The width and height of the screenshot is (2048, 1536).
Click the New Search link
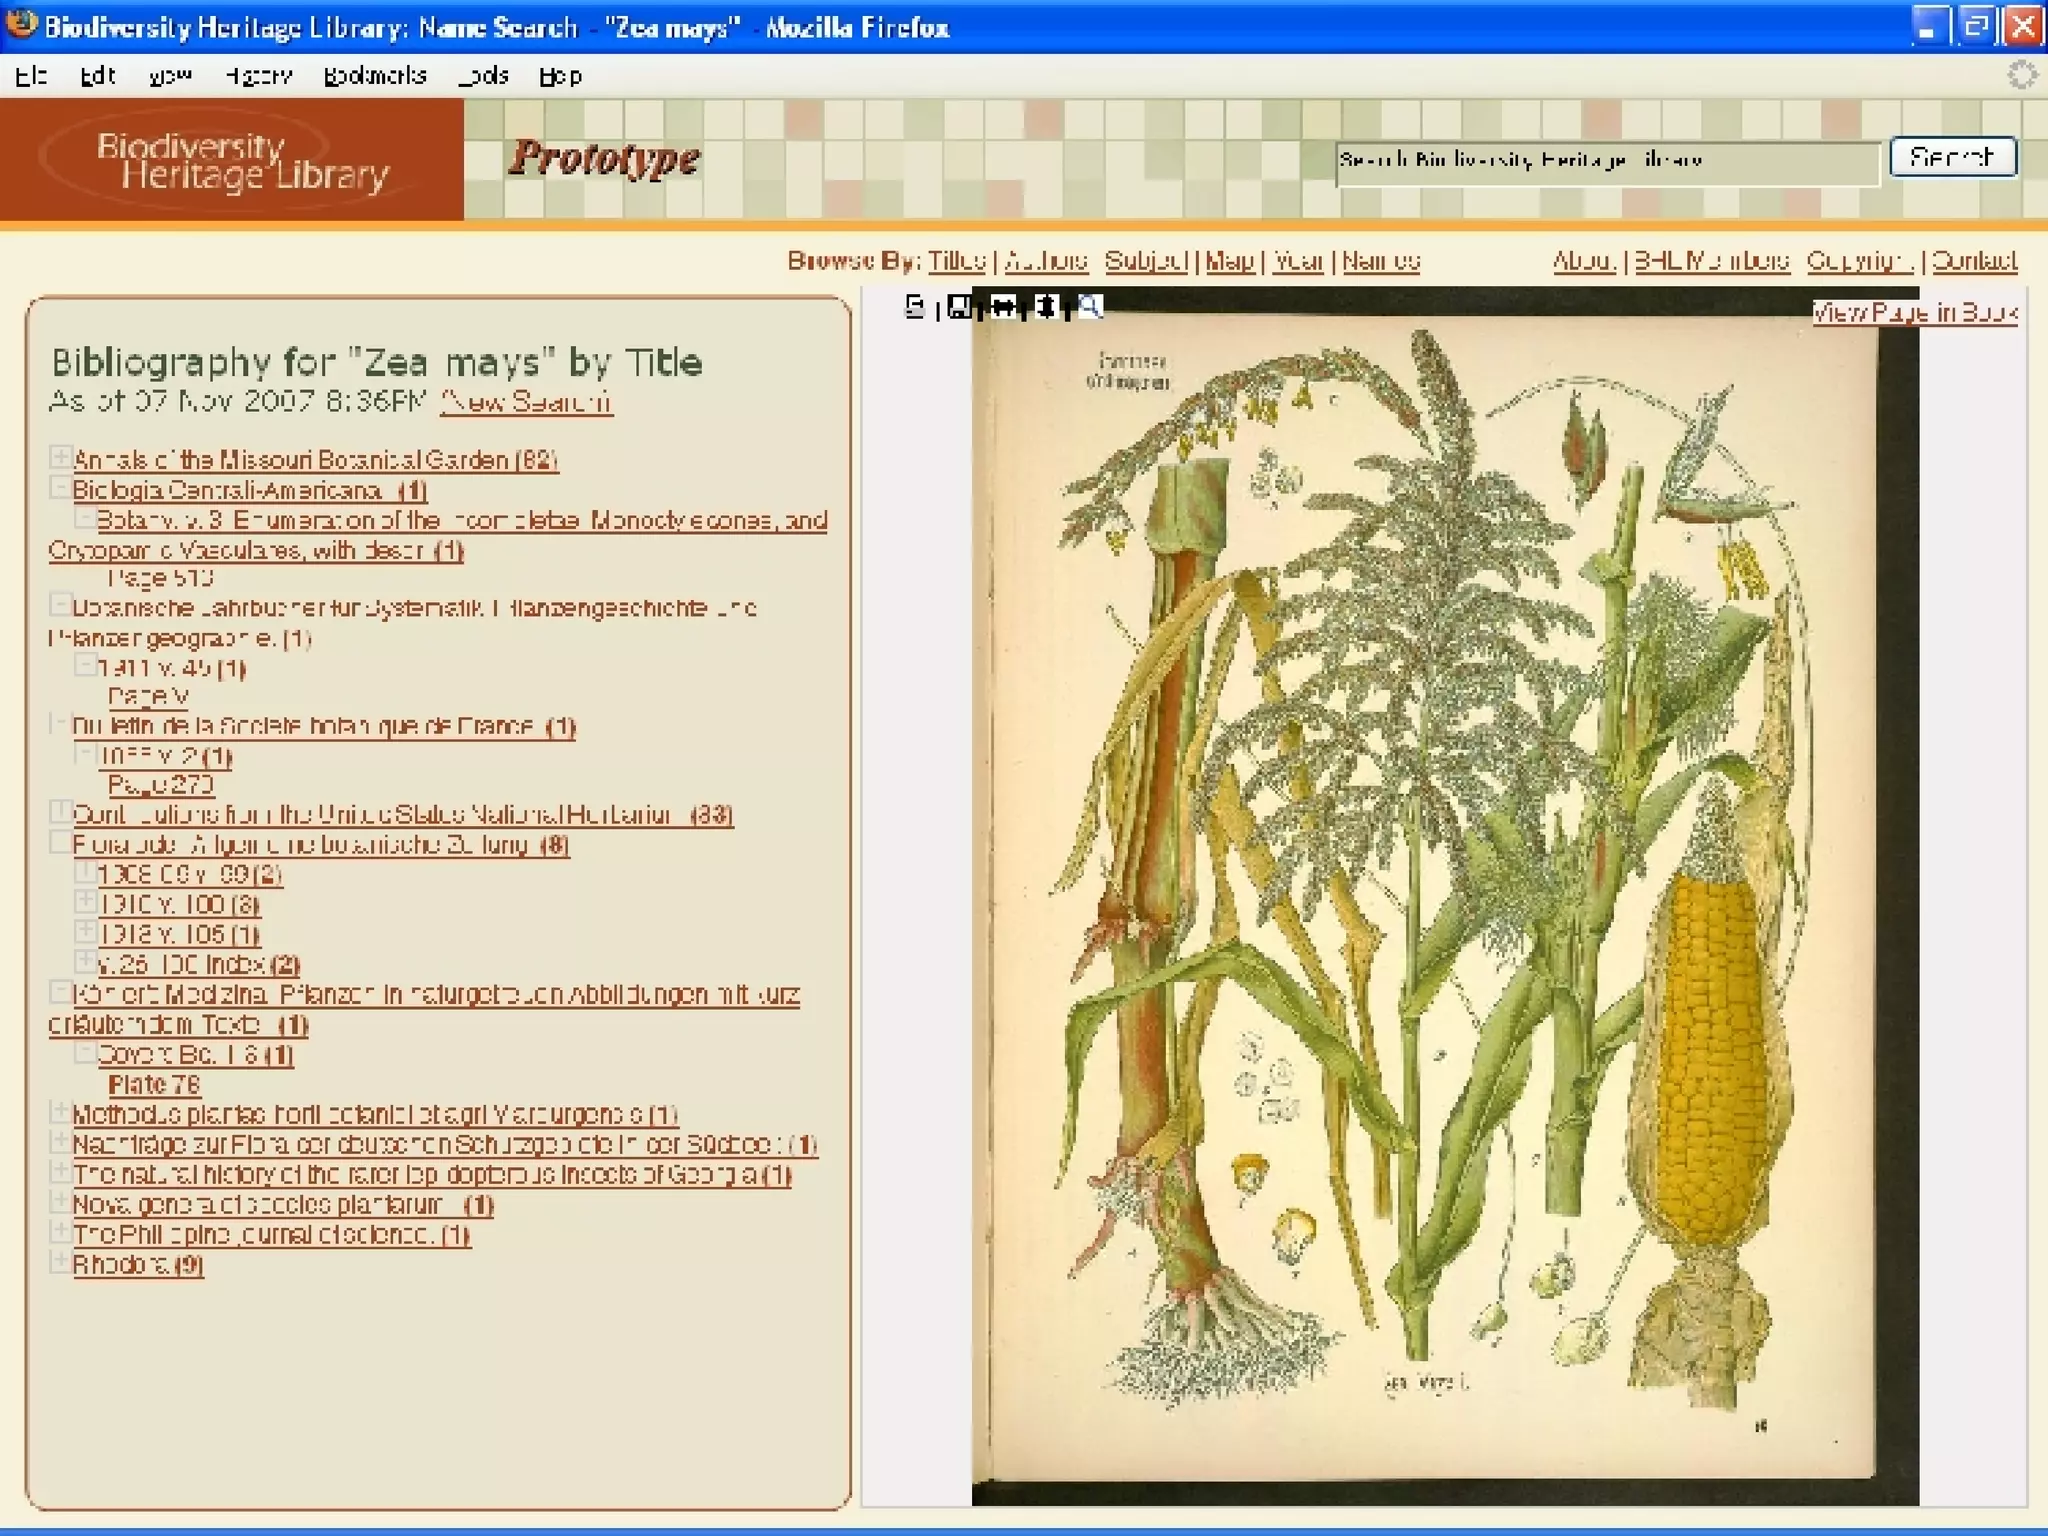(x=526, y=402)
